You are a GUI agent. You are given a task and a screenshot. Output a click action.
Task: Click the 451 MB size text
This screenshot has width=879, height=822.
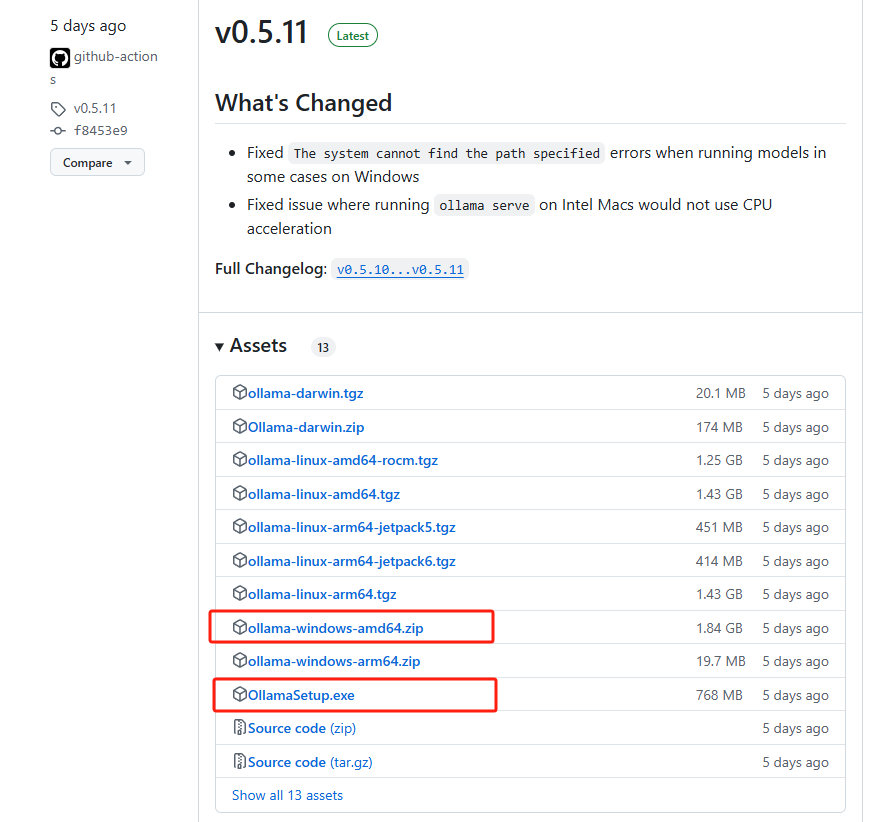click(719, 528)
